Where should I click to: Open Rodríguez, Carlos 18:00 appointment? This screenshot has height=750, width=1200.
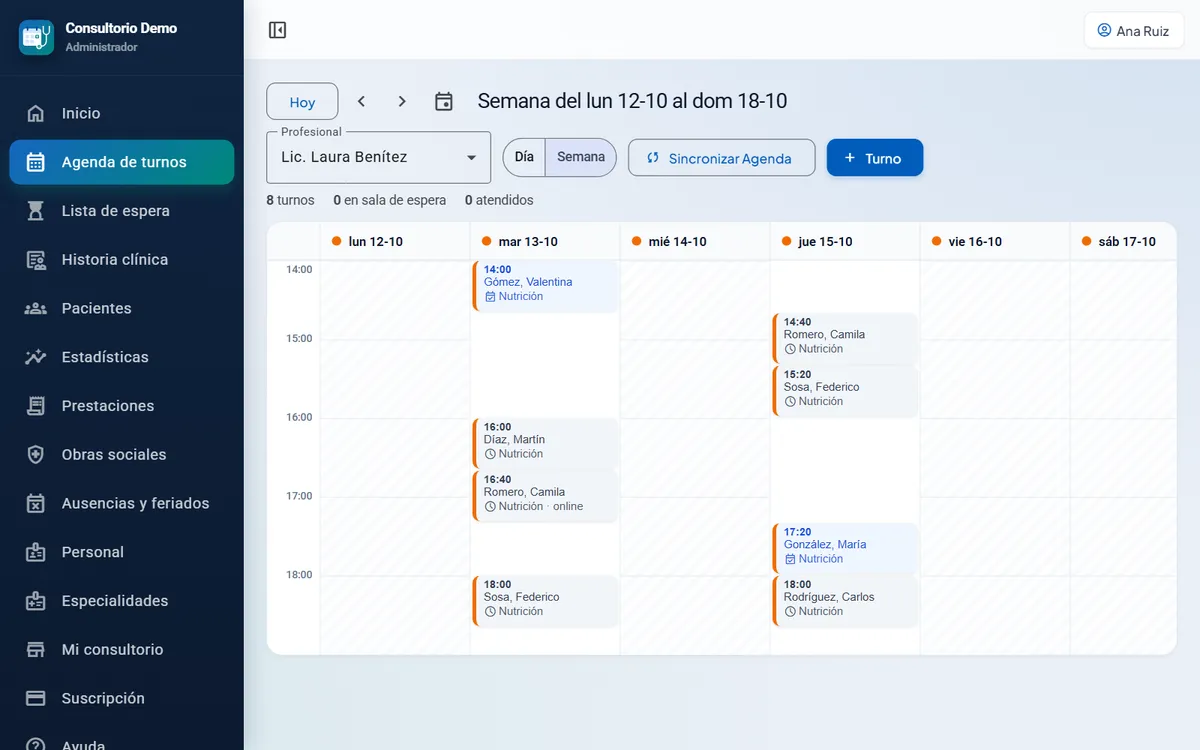coord(846,601)
